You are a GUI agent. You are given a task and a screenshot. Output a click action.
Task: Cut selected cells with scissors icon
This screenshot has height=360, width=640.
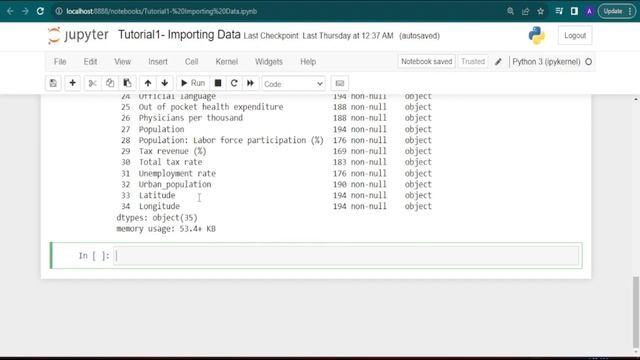point(93,83)
